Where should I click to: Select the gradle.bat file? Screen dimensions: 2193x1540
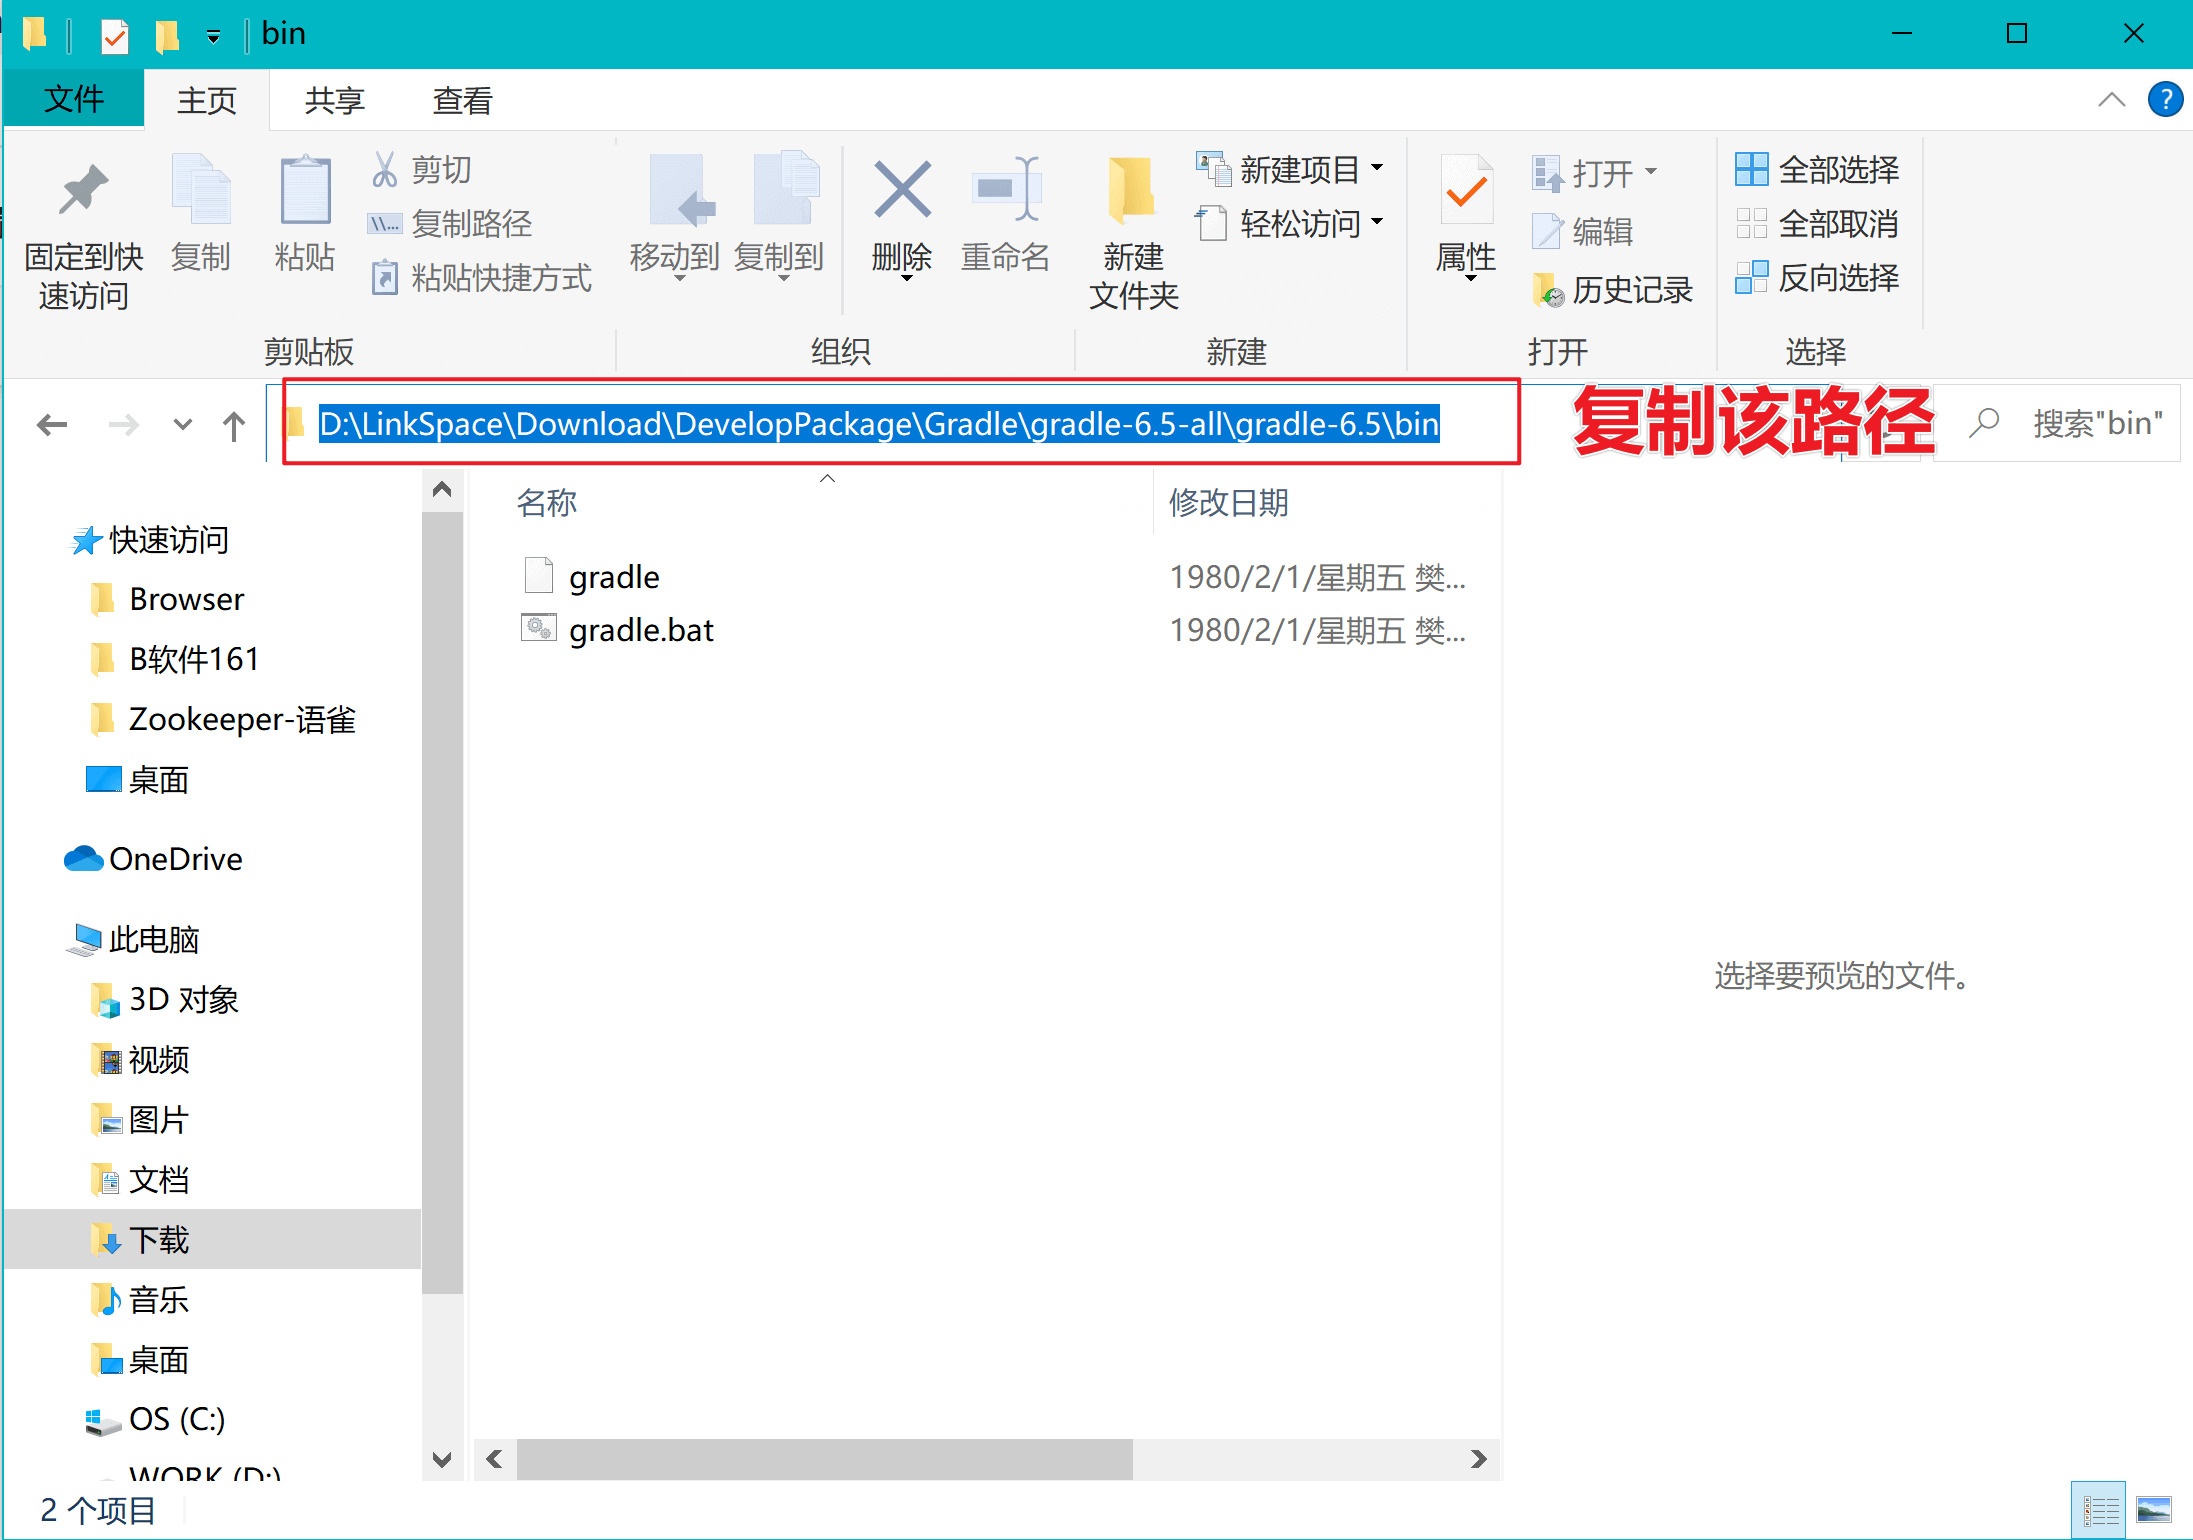click(640, 630)
